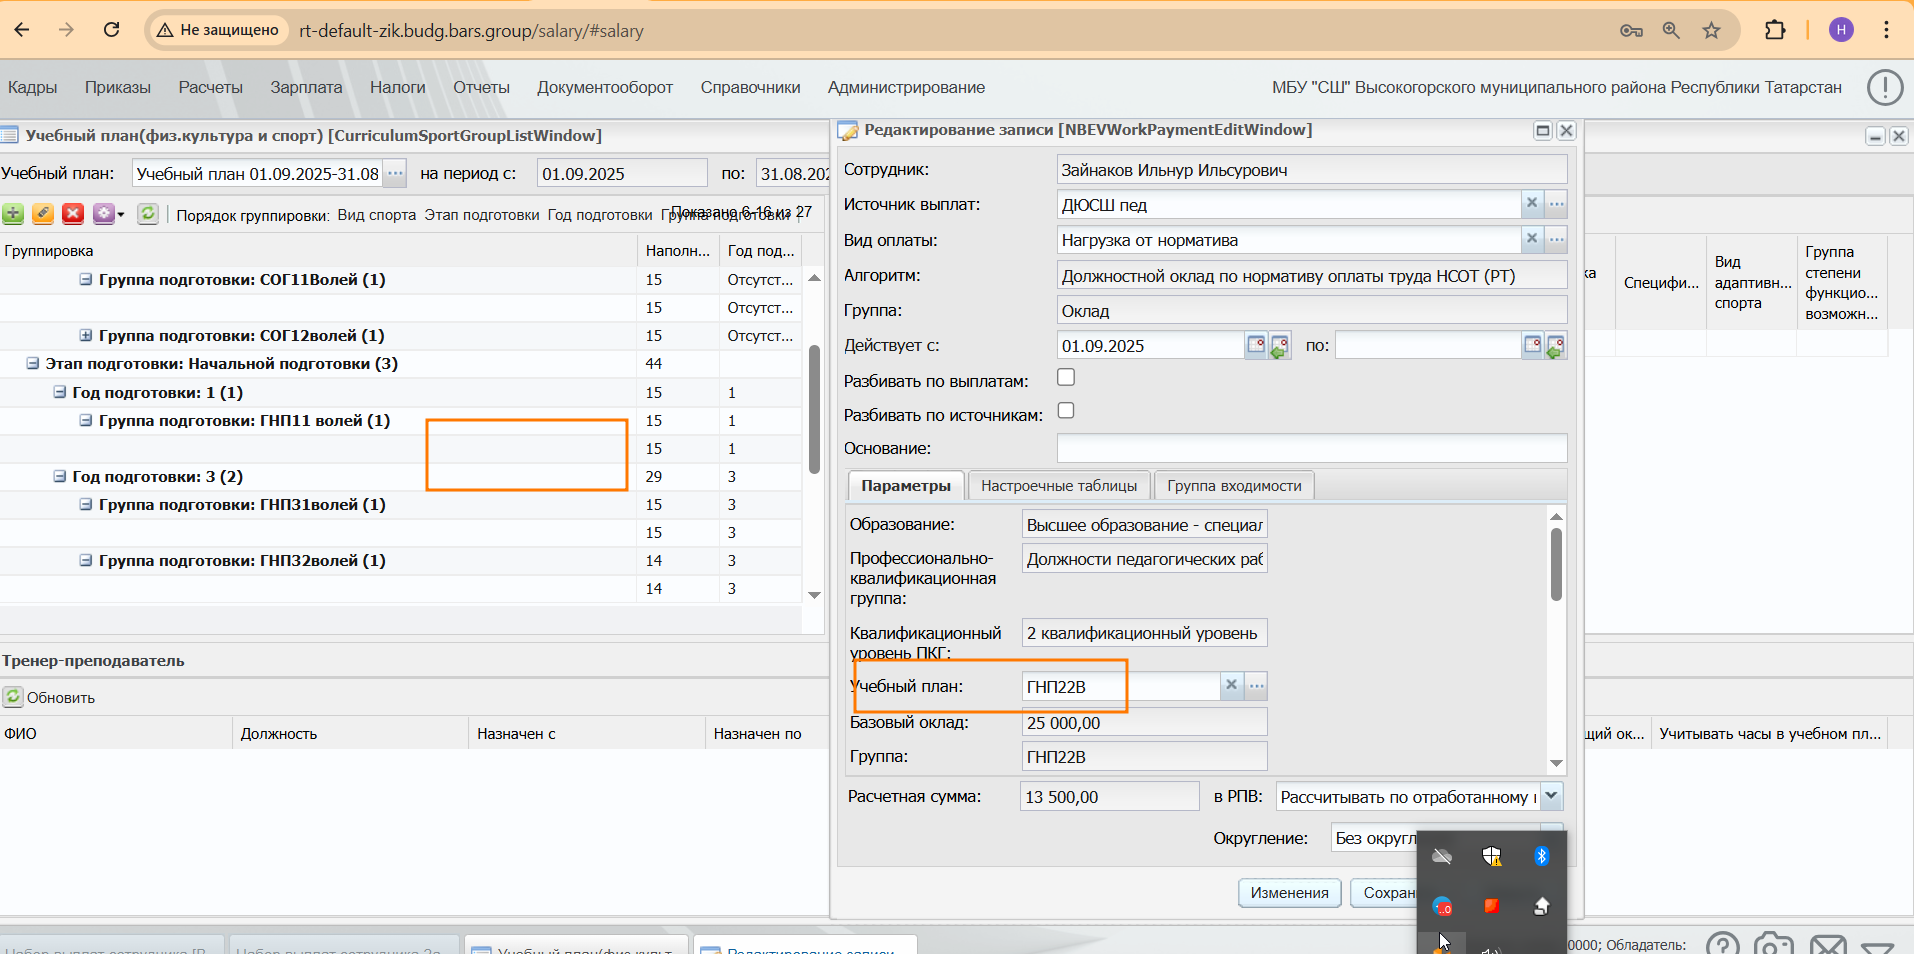This screenshot has height=954, width=1914.
Task: Click Этап подготовки grouping option
Action: point(481,215)
